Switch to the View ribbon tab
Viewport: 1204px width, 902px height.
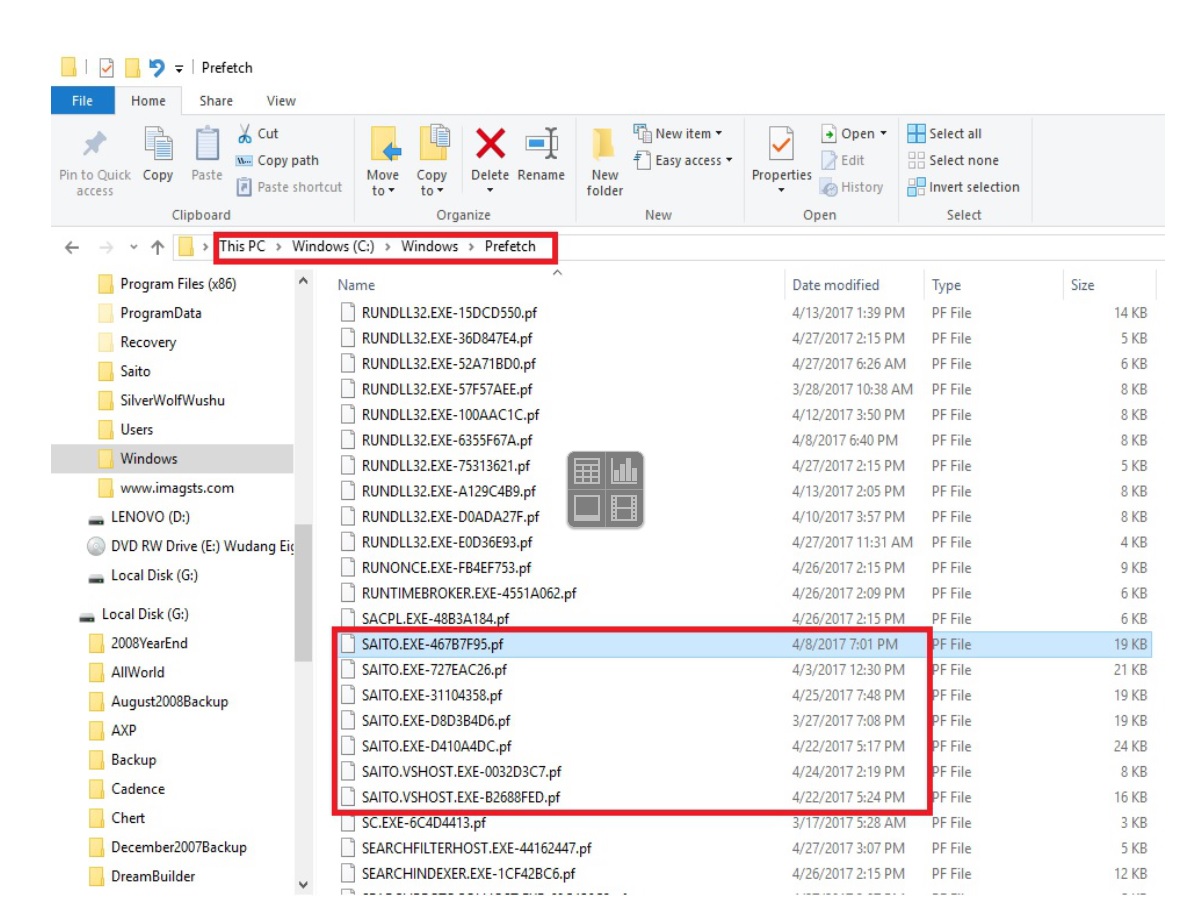click(281, 101)
